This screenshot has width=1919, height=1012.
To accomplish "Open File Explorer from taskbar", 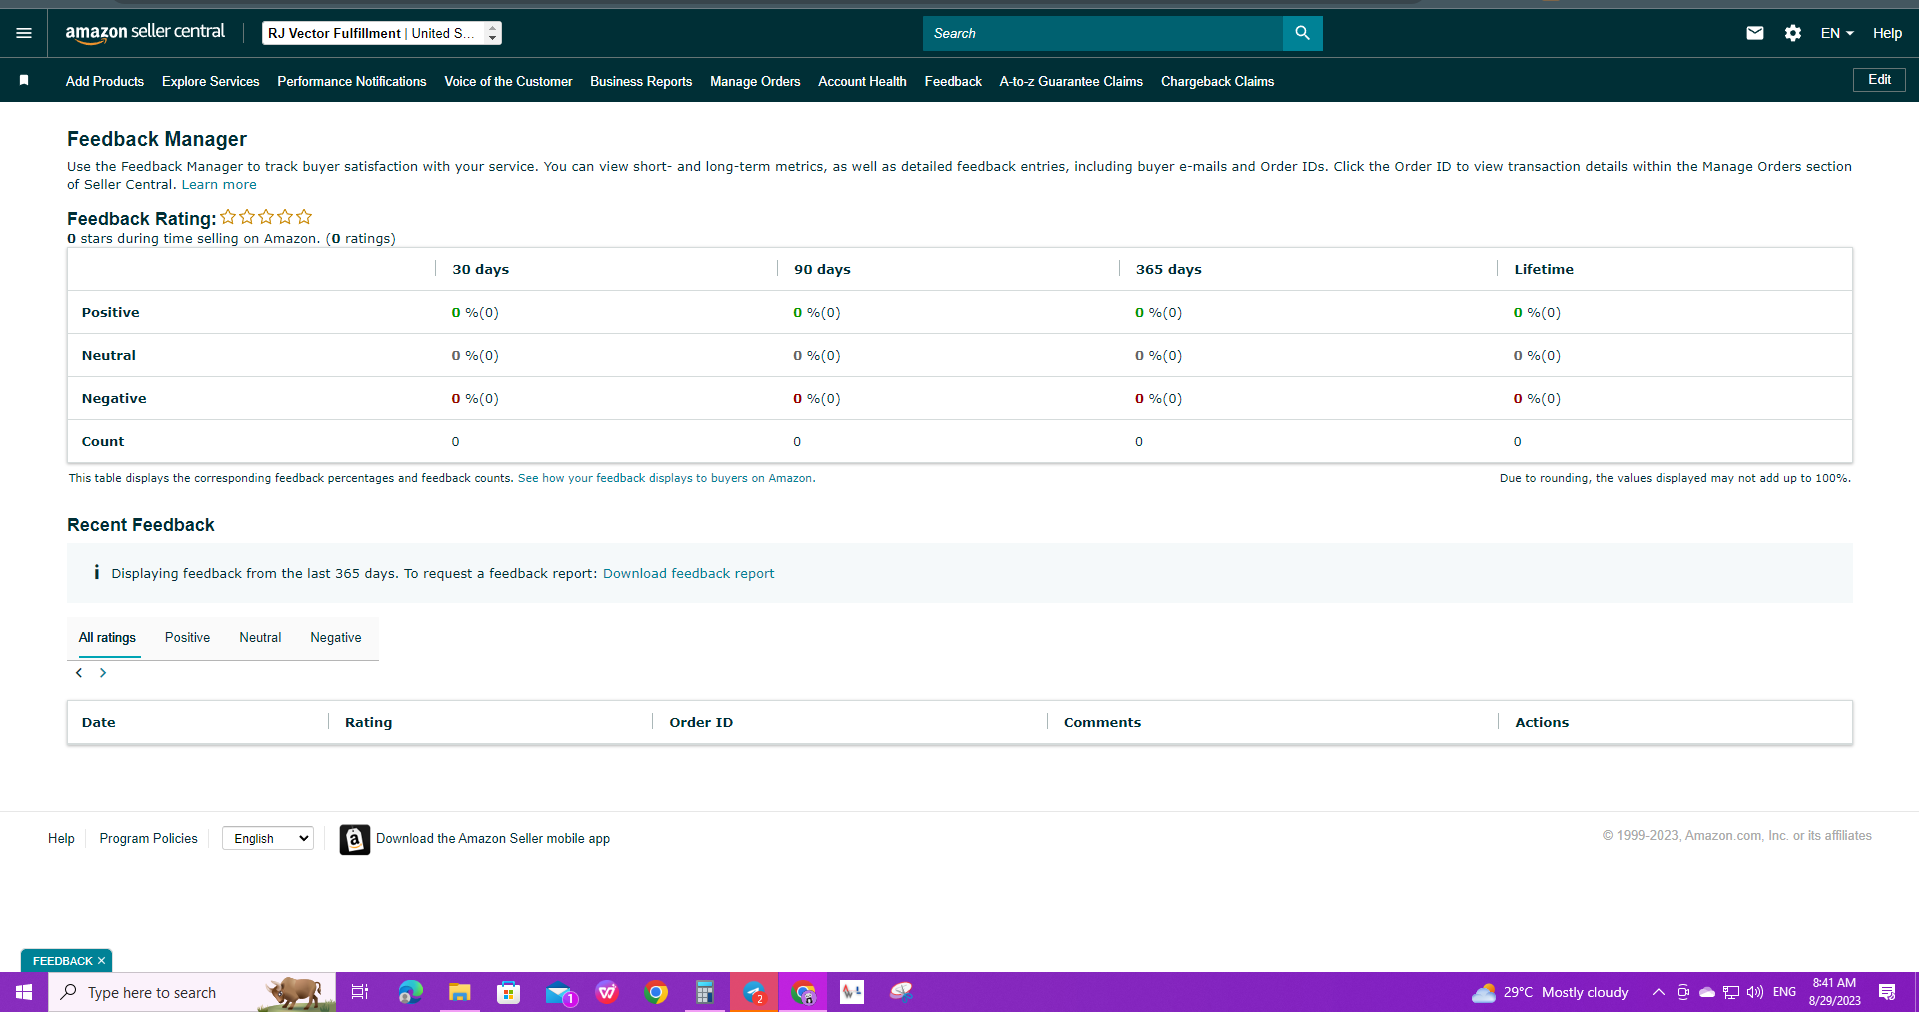I will pos(459,992).
